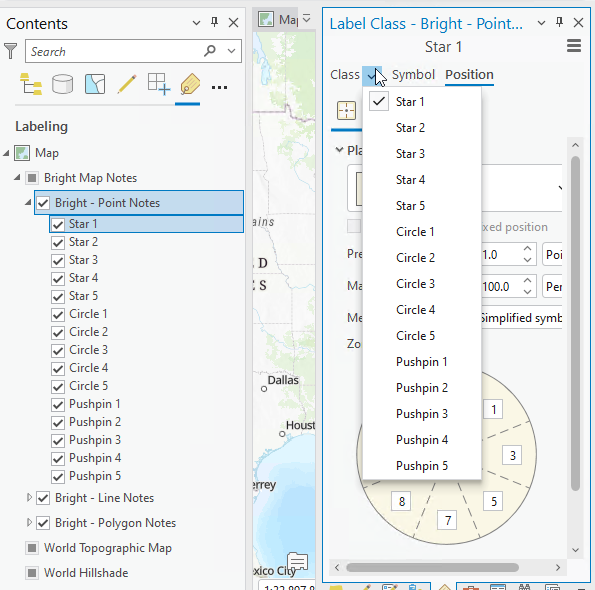Uncheck the Bright - Line Notes checkbox
This screenshot has width=595, height=590.
[x=43, y=498]
